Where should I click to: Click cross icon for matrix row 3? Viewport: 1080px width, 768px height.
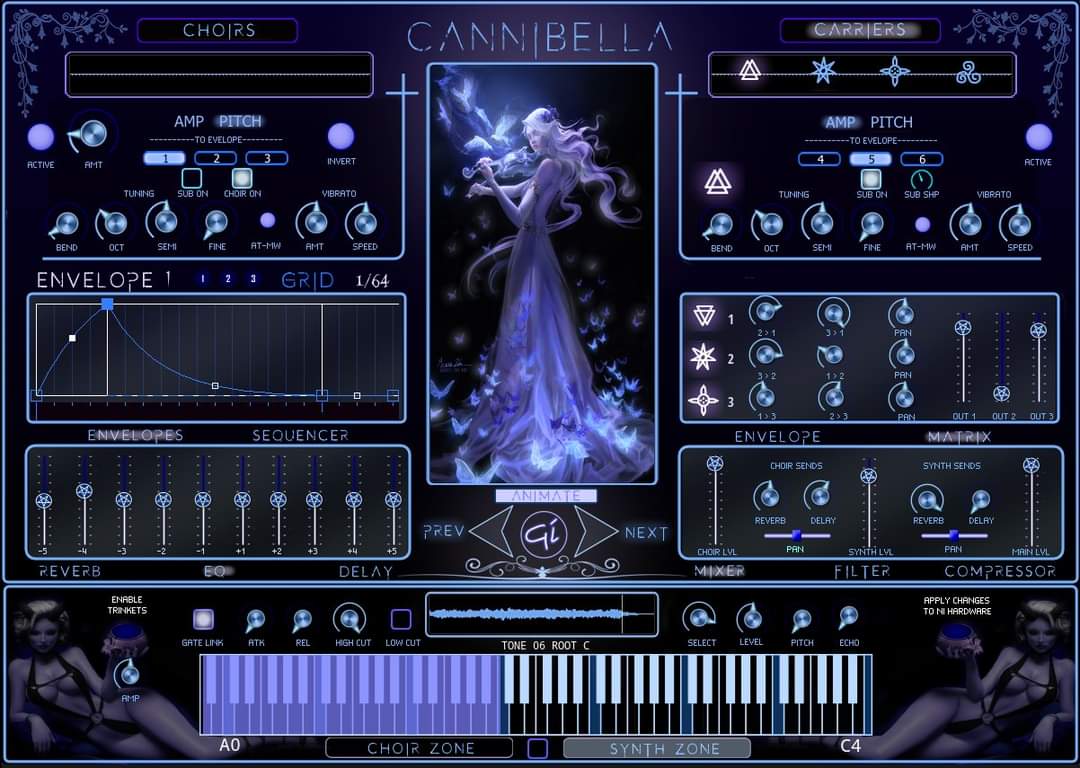pos(703,401)
